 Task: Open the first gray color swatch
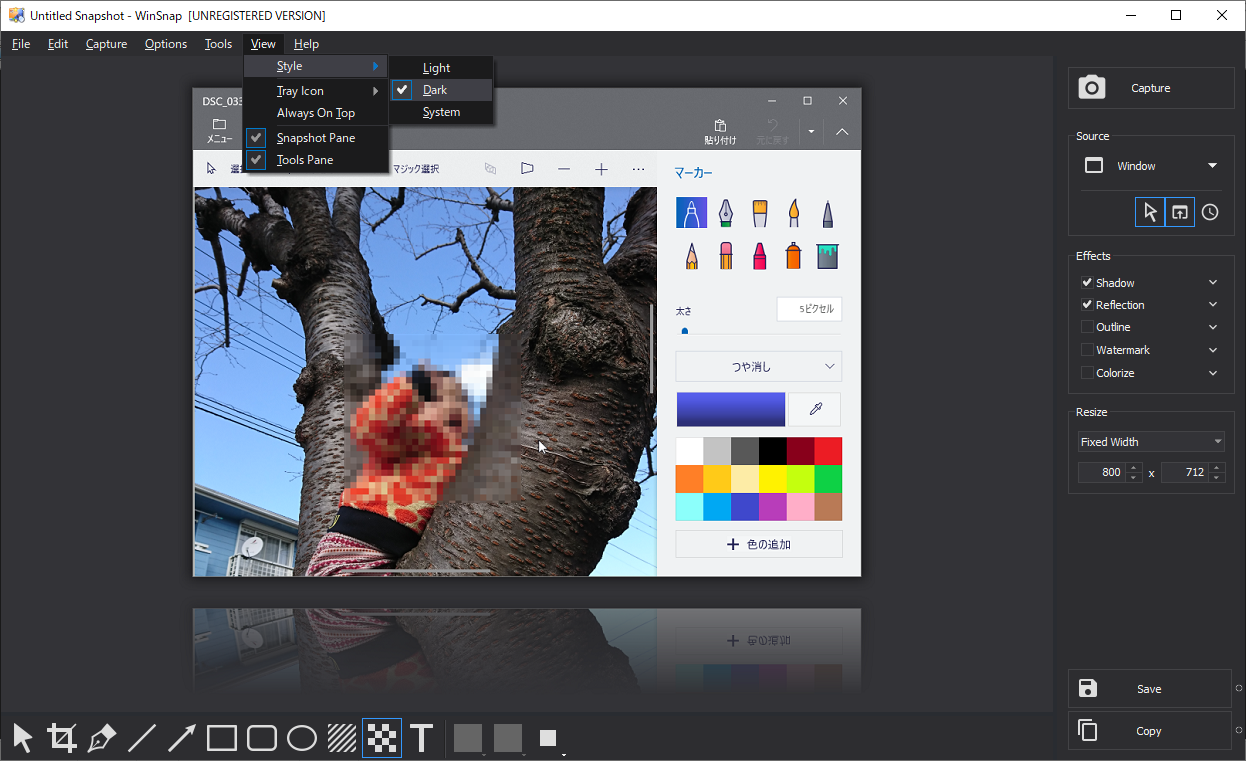coord(468,739)
